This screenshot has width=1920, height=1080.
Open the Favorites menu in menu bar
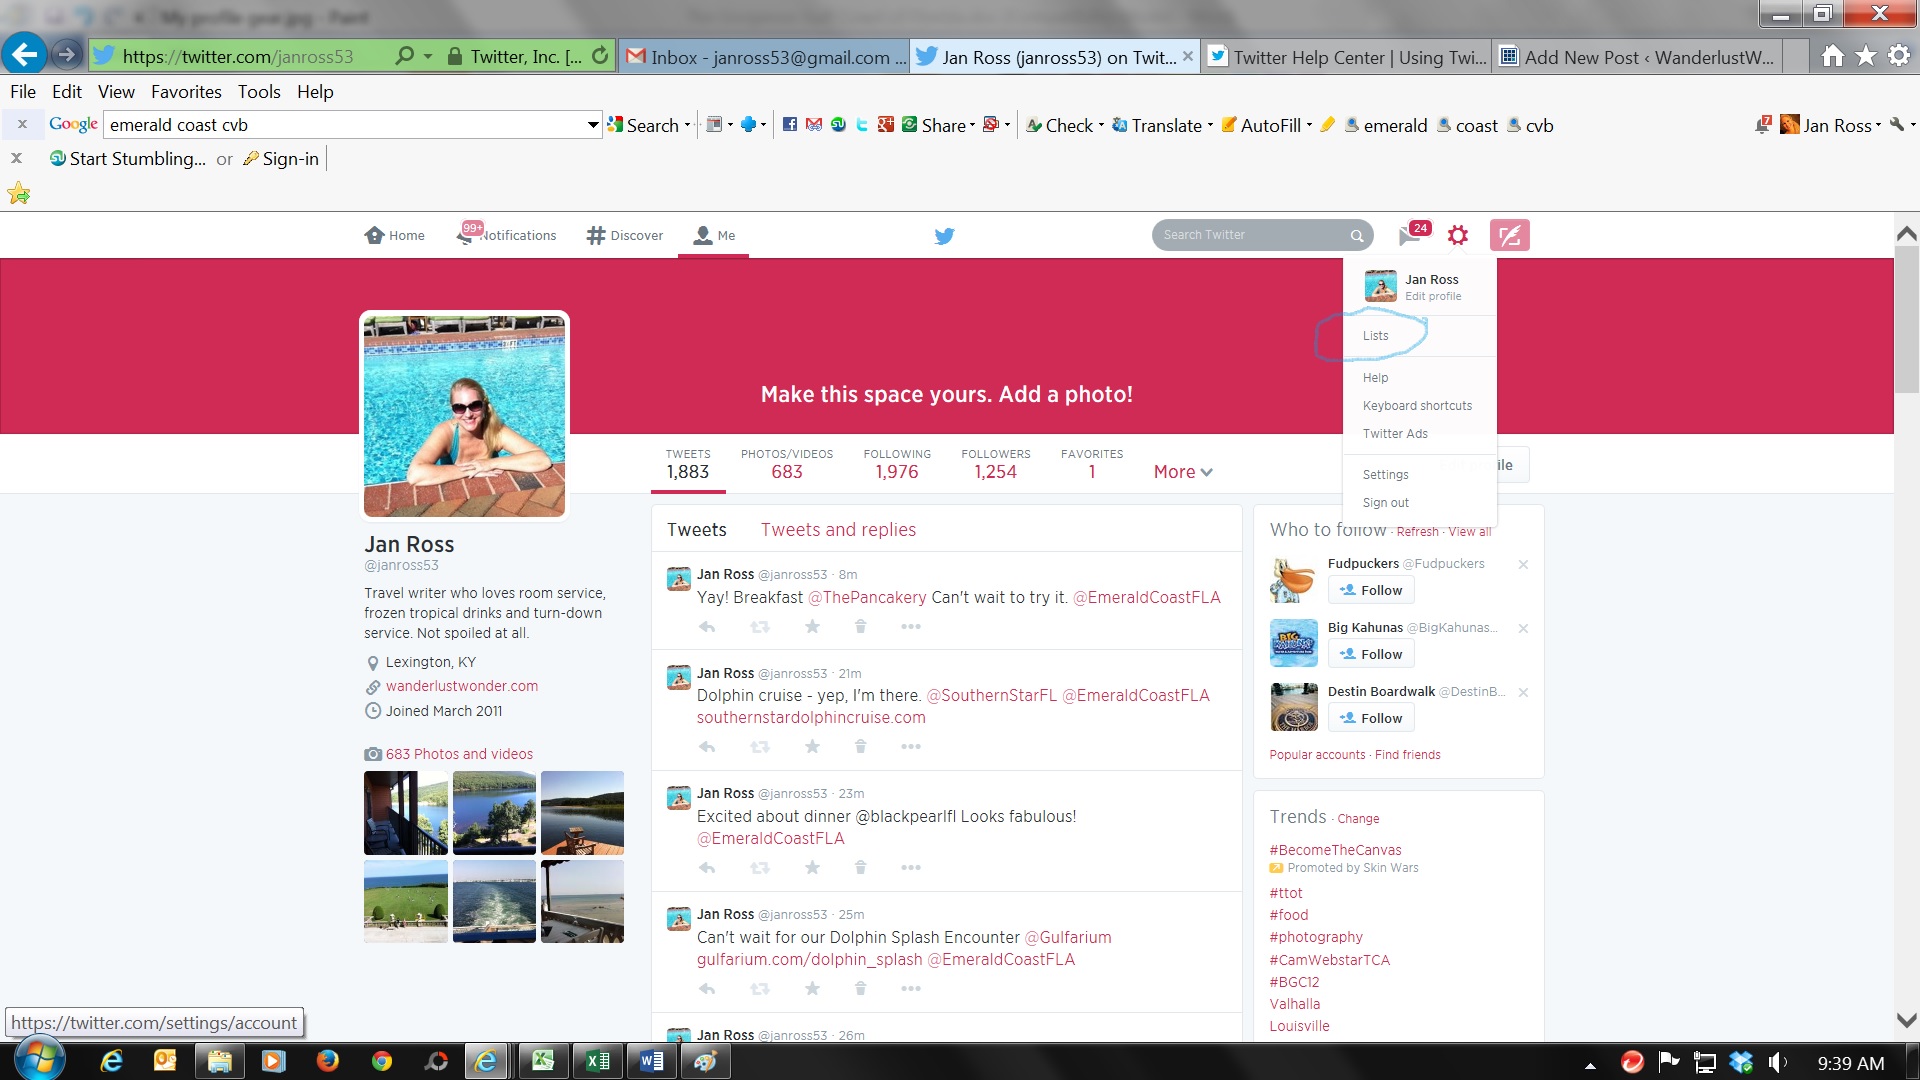point(186,92)
